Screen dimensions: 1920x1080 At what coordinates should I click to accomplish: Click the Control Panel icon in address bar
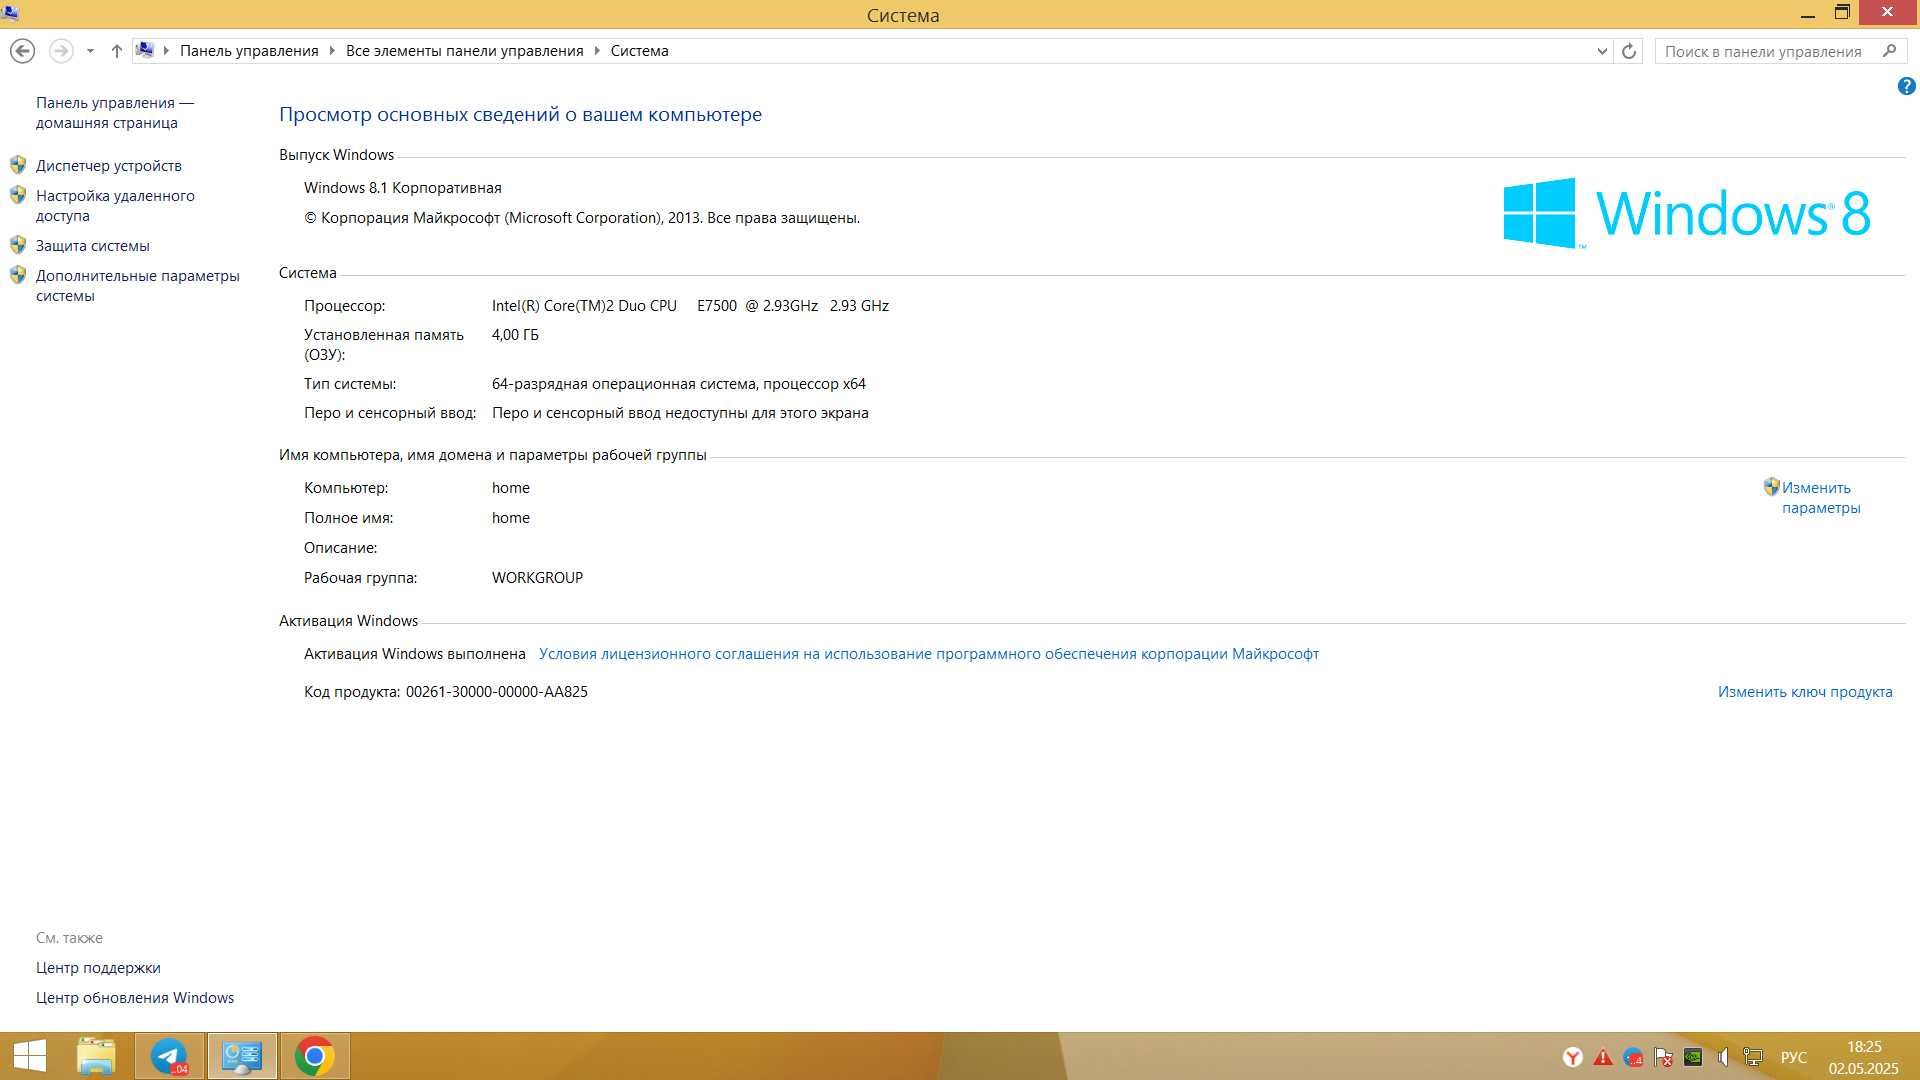[145, 50]
